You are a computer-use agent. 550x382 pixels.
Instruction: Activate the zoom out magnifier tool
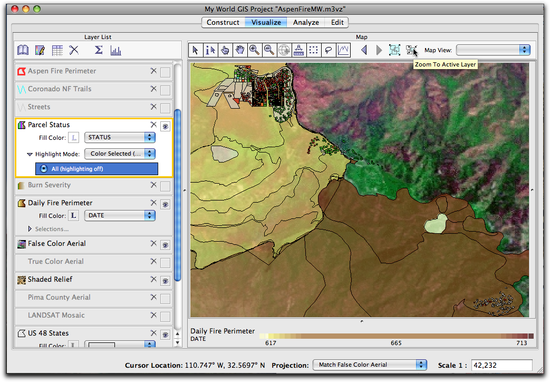(x=269, y=50)
